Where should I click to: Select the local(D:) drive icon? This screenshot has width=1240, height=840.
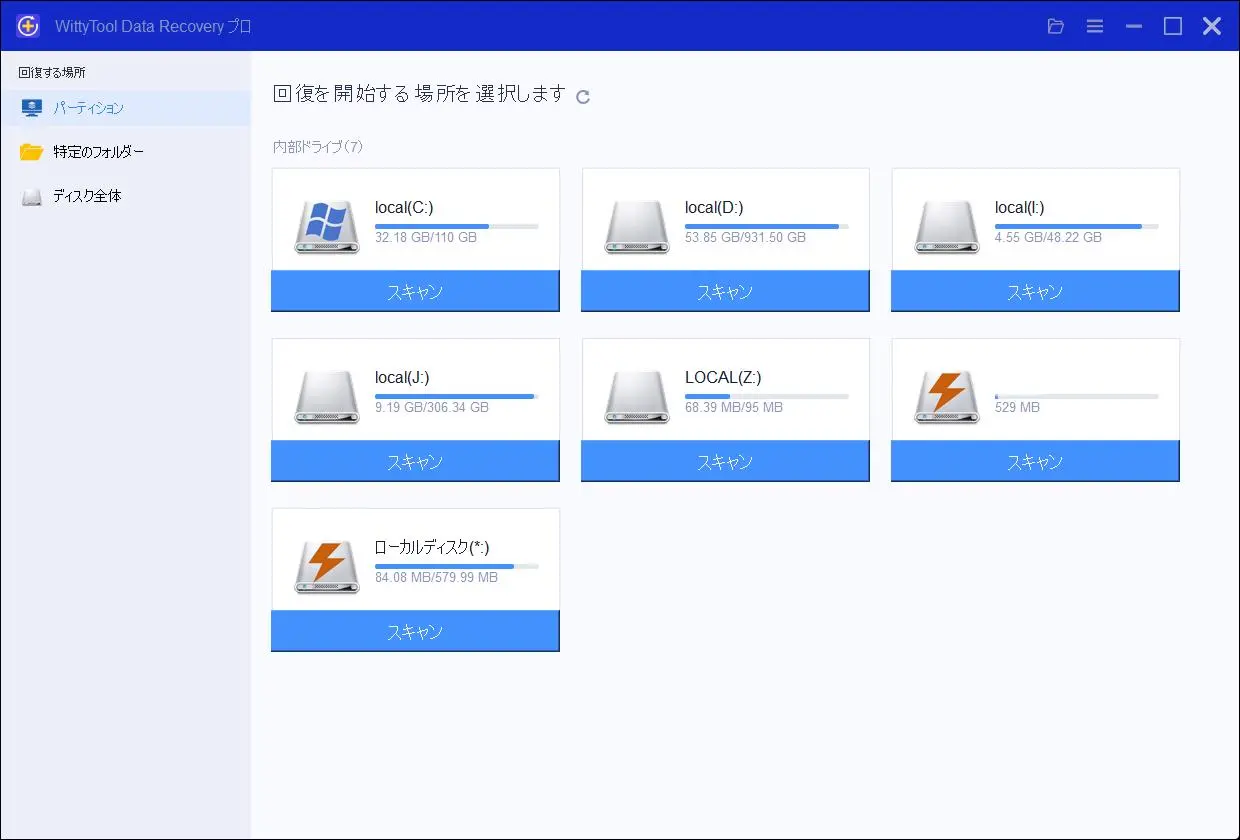[636, 225]
